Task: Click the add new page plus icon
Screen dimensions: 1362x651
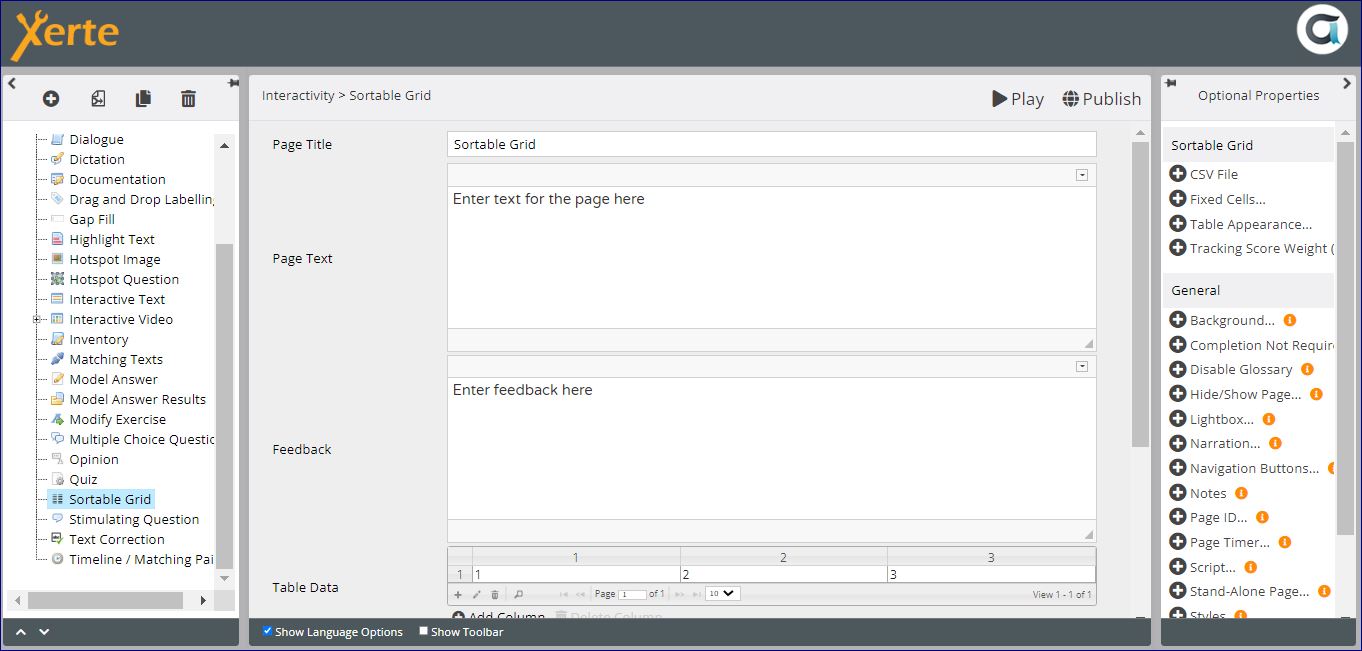Action: tap(51, 98)
